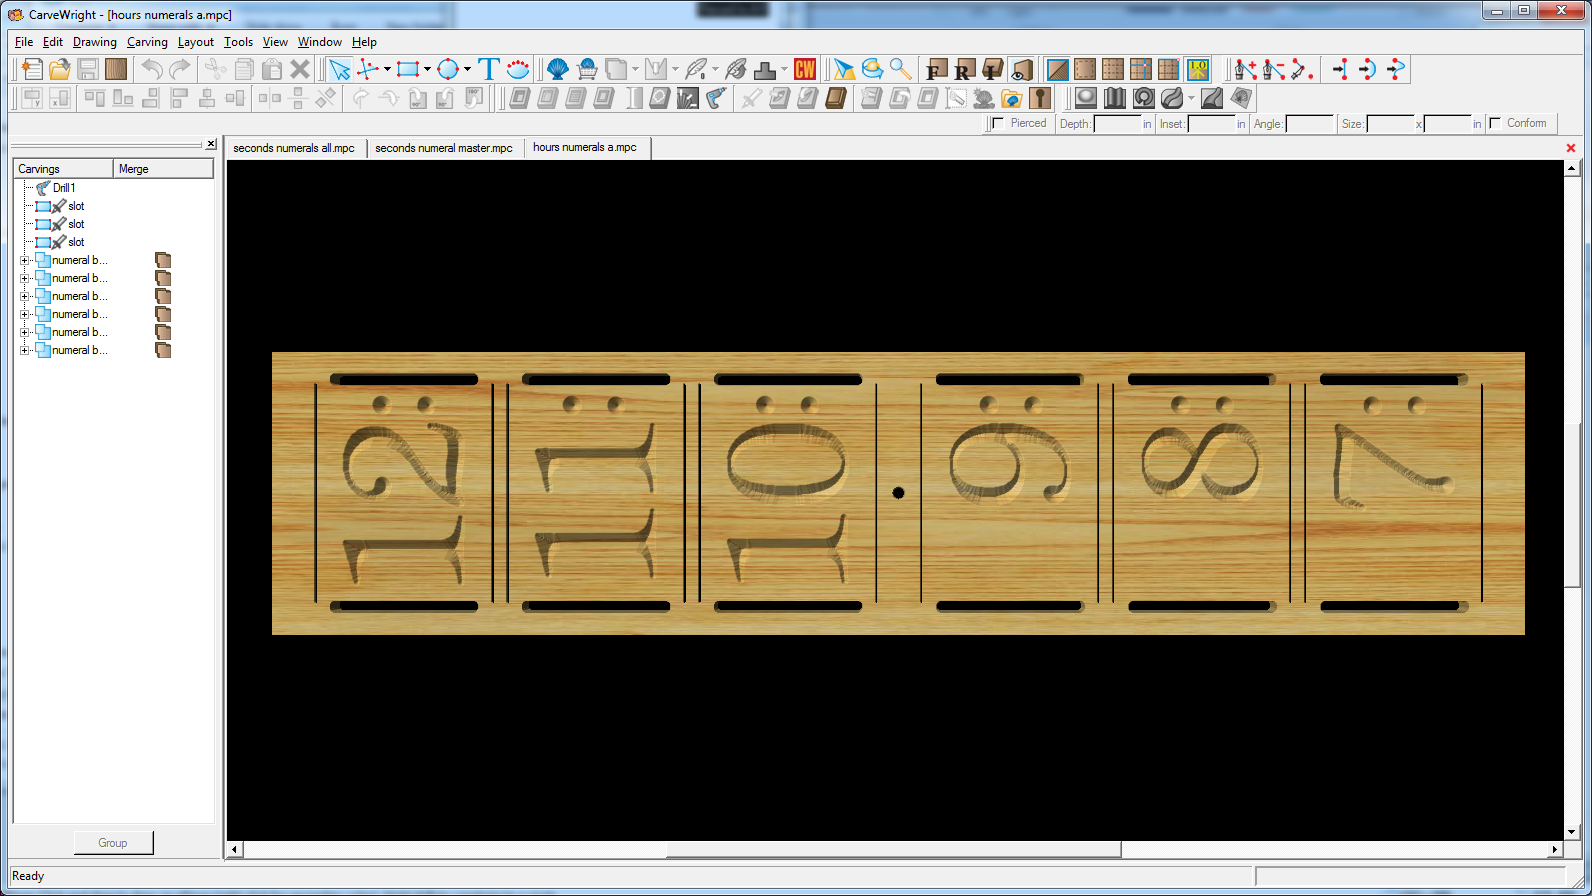Screen dimensions: 1592x896
Task: Open dropdown arrow beside rectangle tool
Action: (427, 69)
